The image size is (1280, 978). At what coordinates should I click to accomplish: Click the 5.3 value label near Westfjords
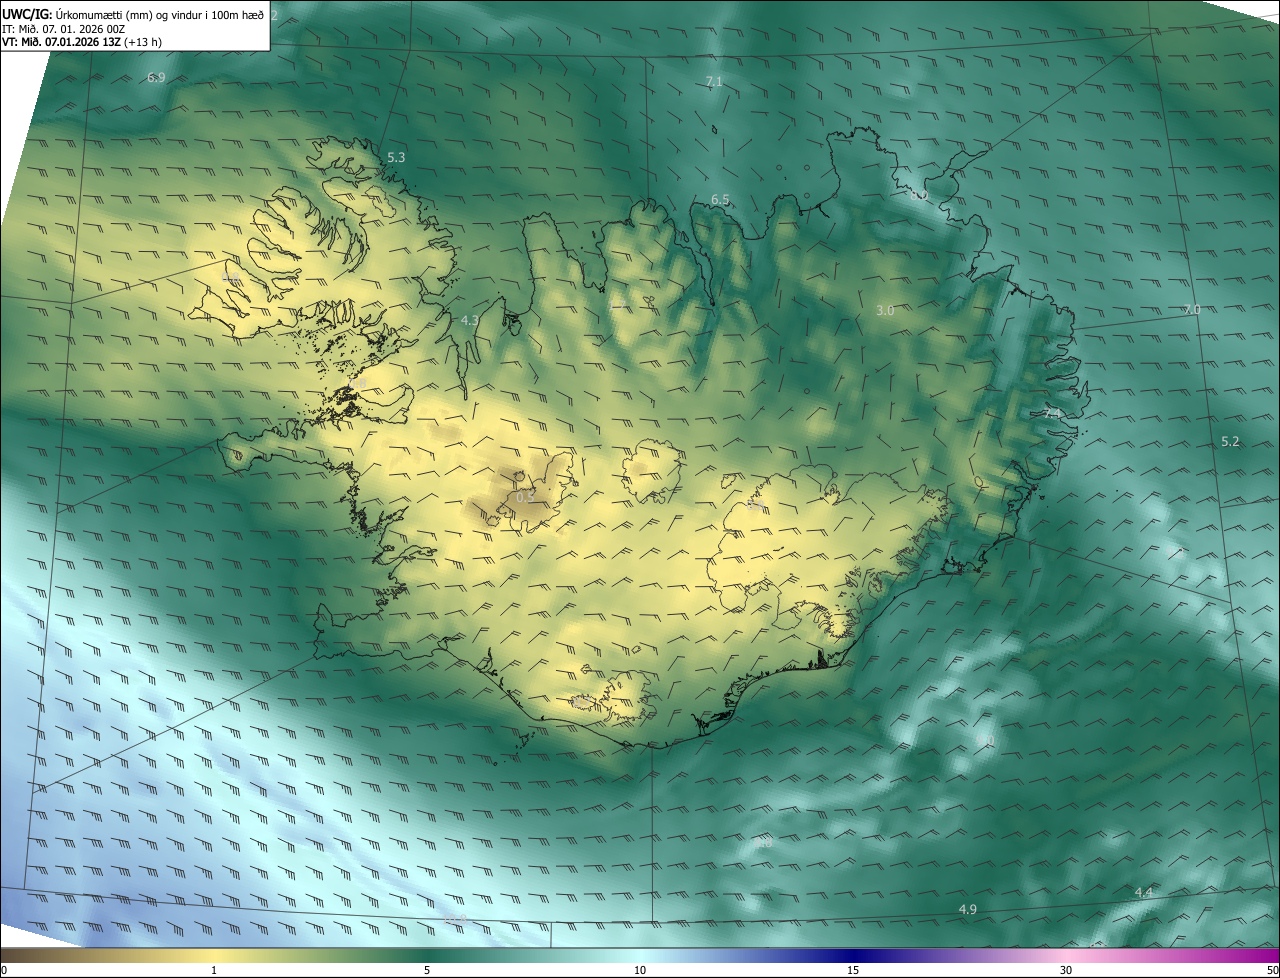[396, 157]
